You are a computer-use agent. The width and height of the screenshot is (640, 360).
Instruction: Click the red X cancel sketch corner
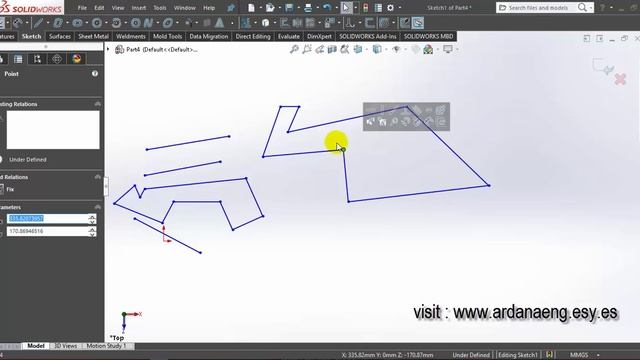[x=620, y=79]
